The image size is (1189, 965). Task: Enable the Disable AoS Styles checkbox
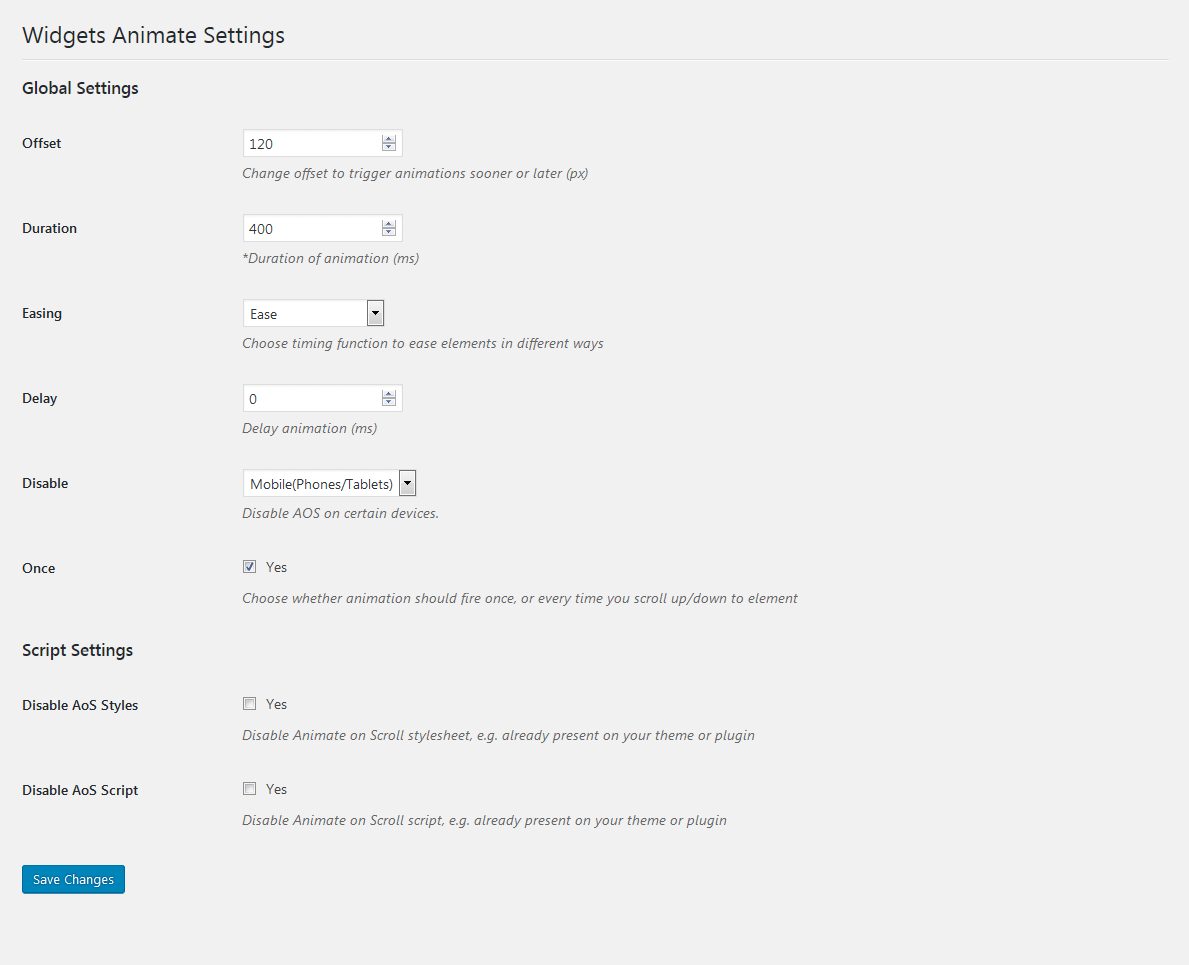point(249,704)
